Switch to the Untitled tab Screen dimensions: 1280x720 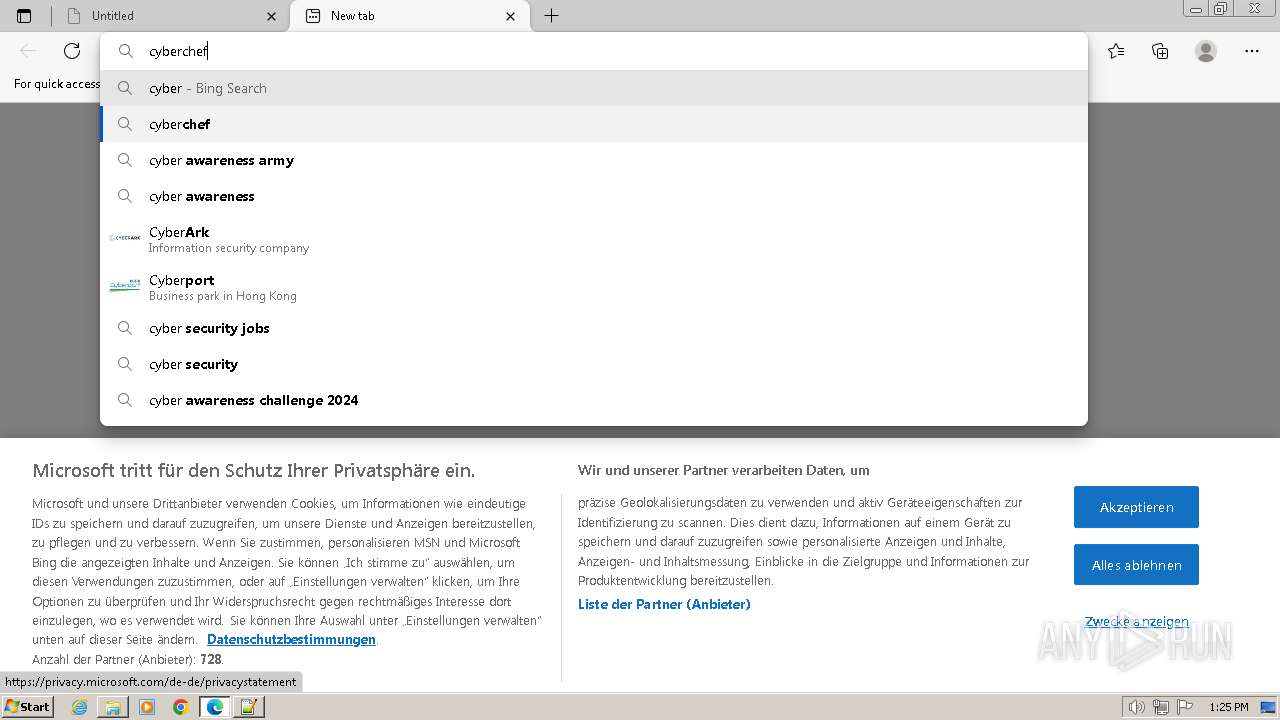[x=160, y=16]
